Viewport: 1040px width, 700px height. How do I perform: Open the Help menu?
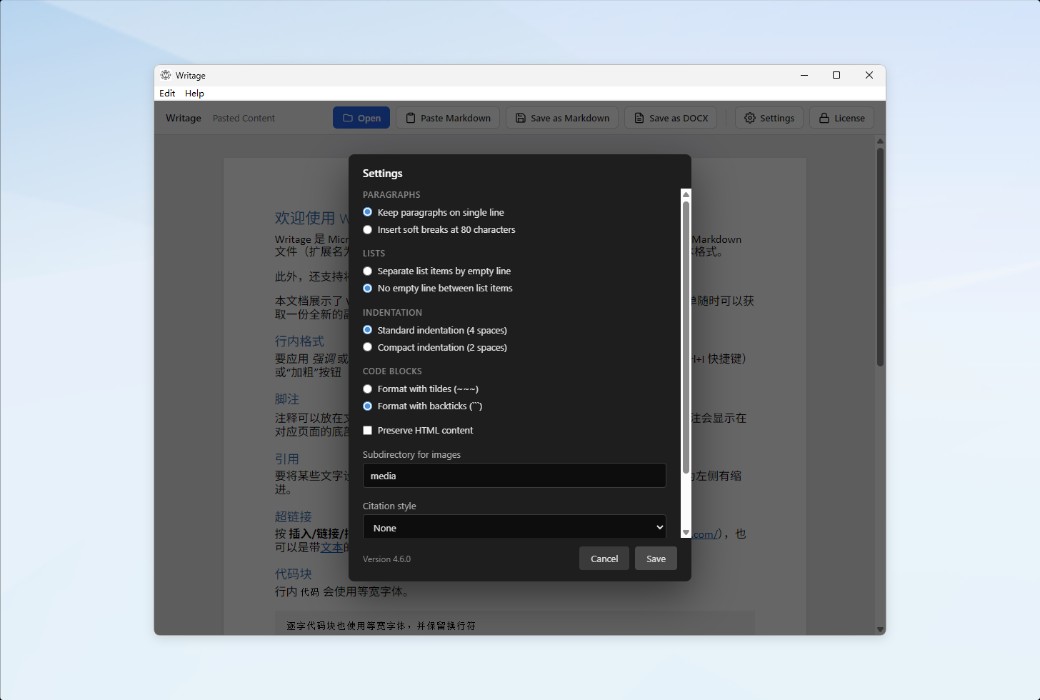tap(194, 93)
